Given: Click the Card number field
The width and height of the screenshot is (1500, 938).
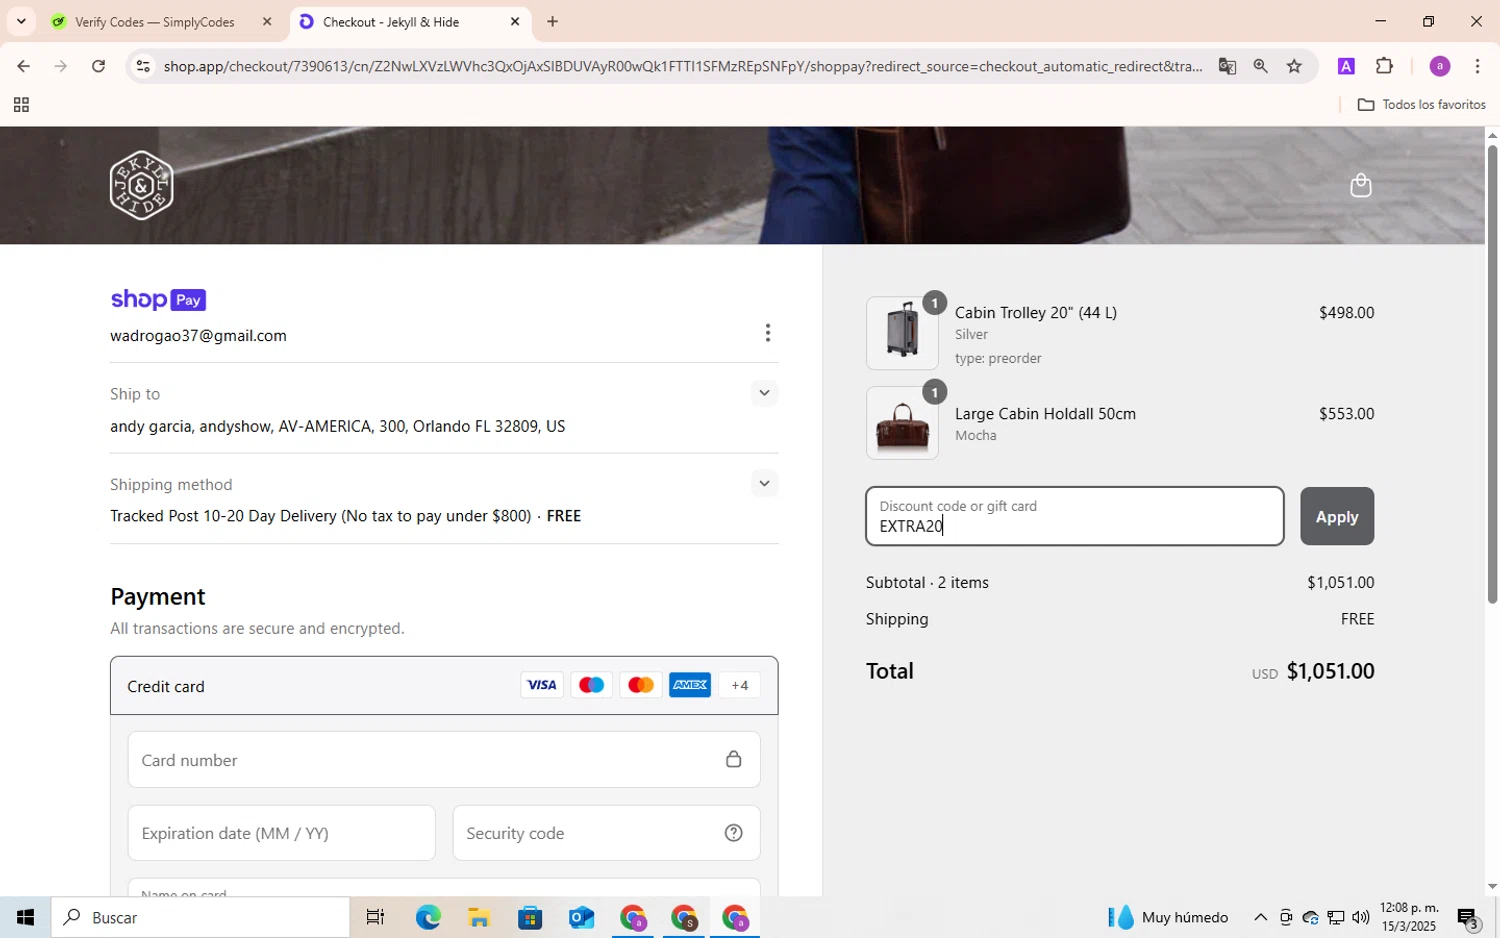Looking at the screenshot, I should pyautogui.click(x=444, y=759).
